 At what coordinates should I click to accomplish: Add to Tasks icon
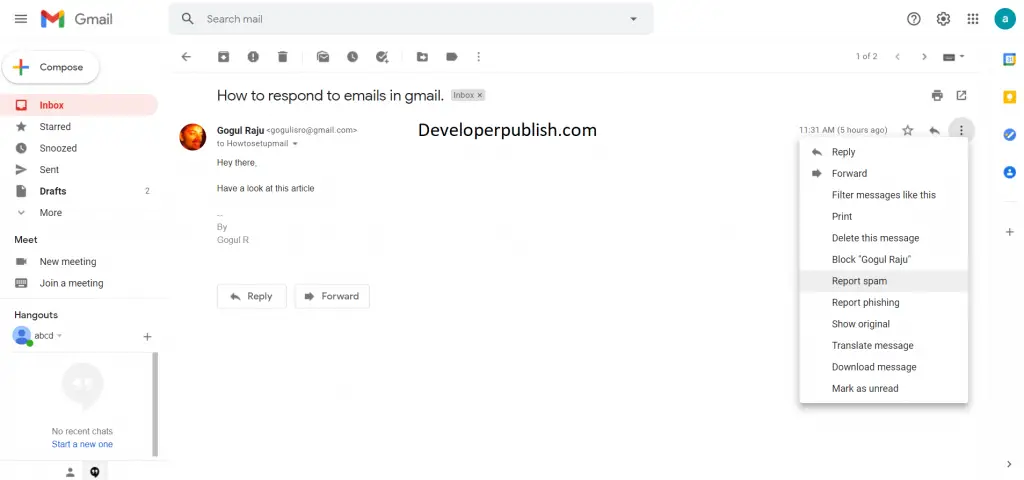(383, 57)
